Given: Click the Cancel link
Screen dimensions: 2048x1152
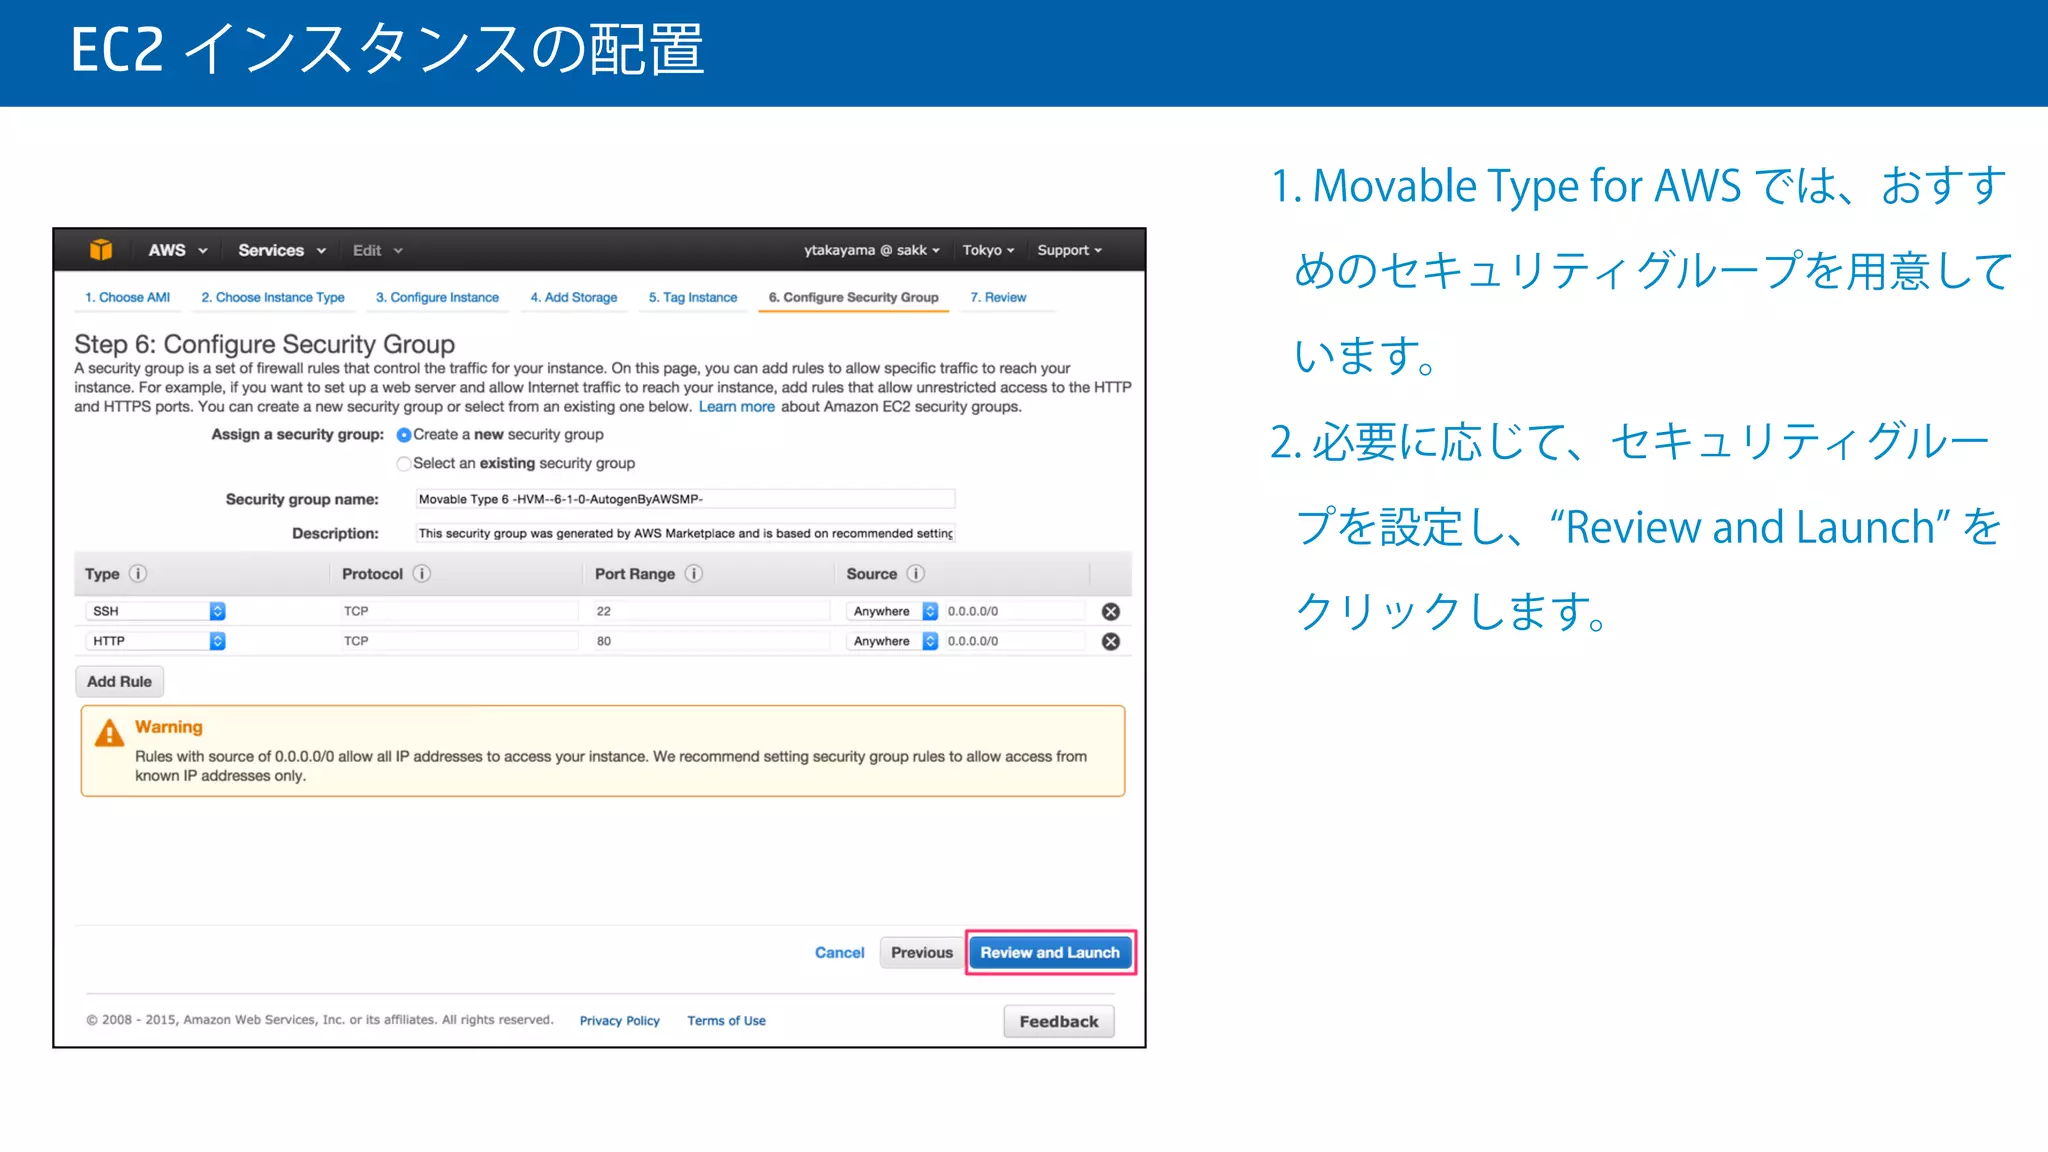Looking at the screenshot, I should pyautogui.click(x=840, y=953).
